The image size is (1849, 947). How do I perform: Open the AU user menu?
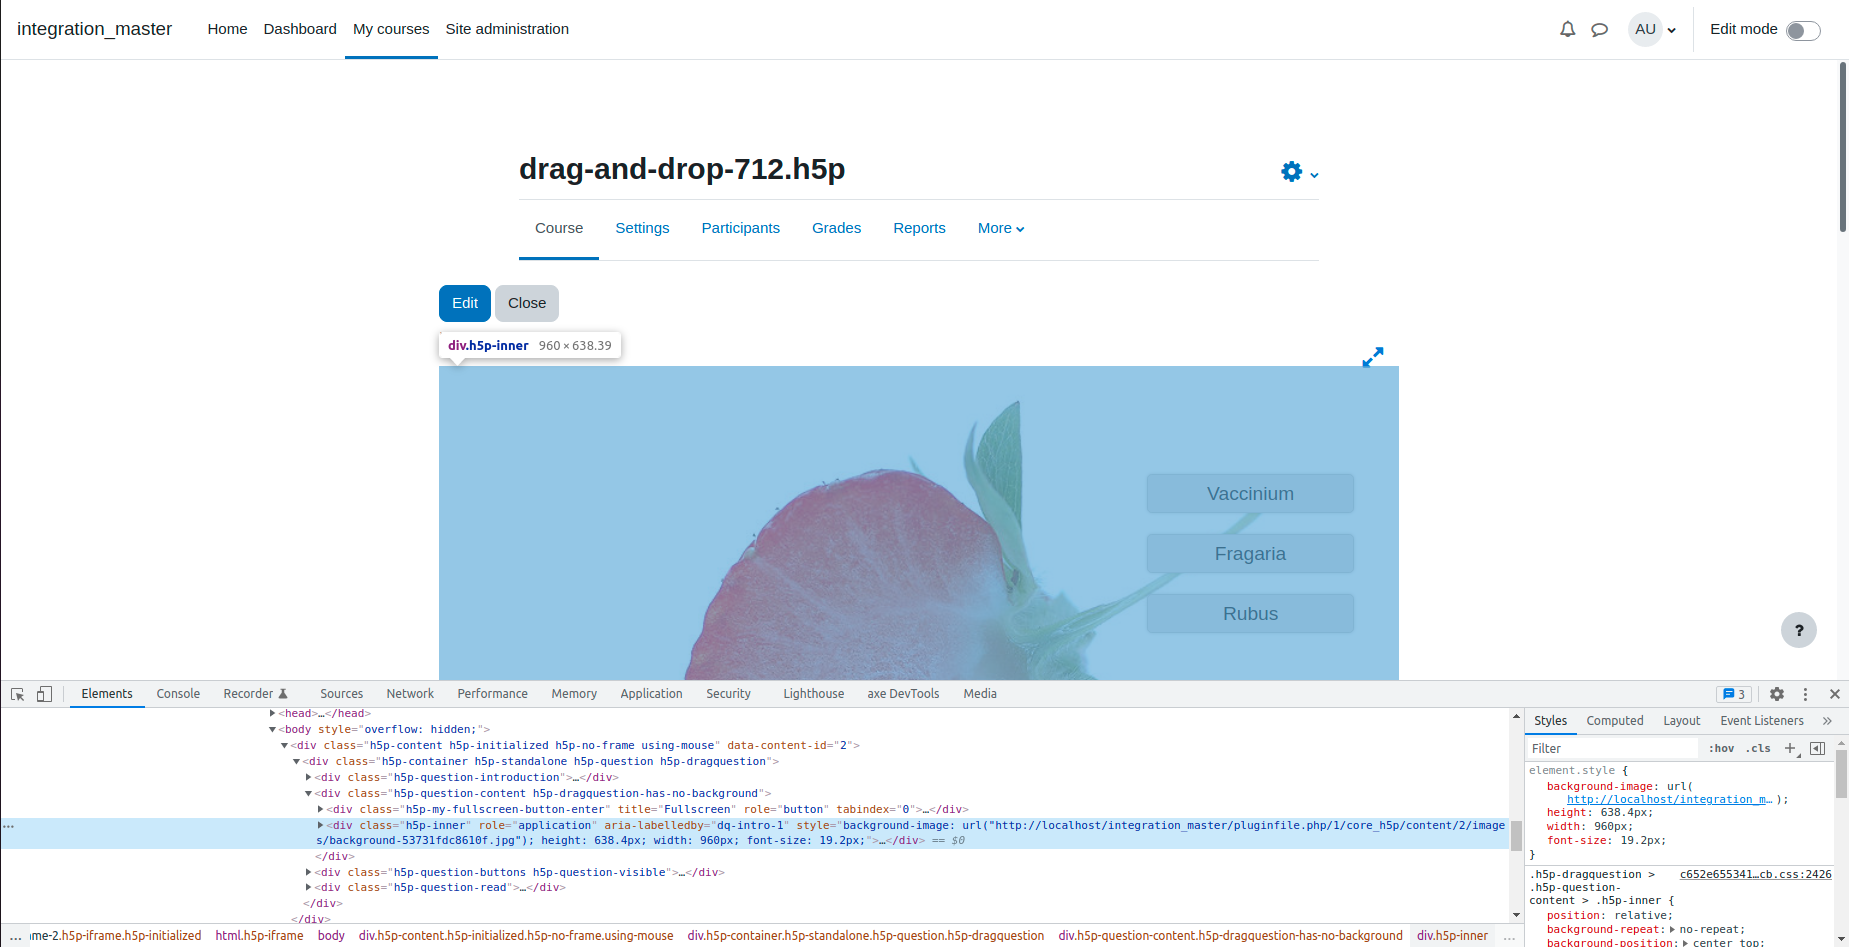[1653, 29]
